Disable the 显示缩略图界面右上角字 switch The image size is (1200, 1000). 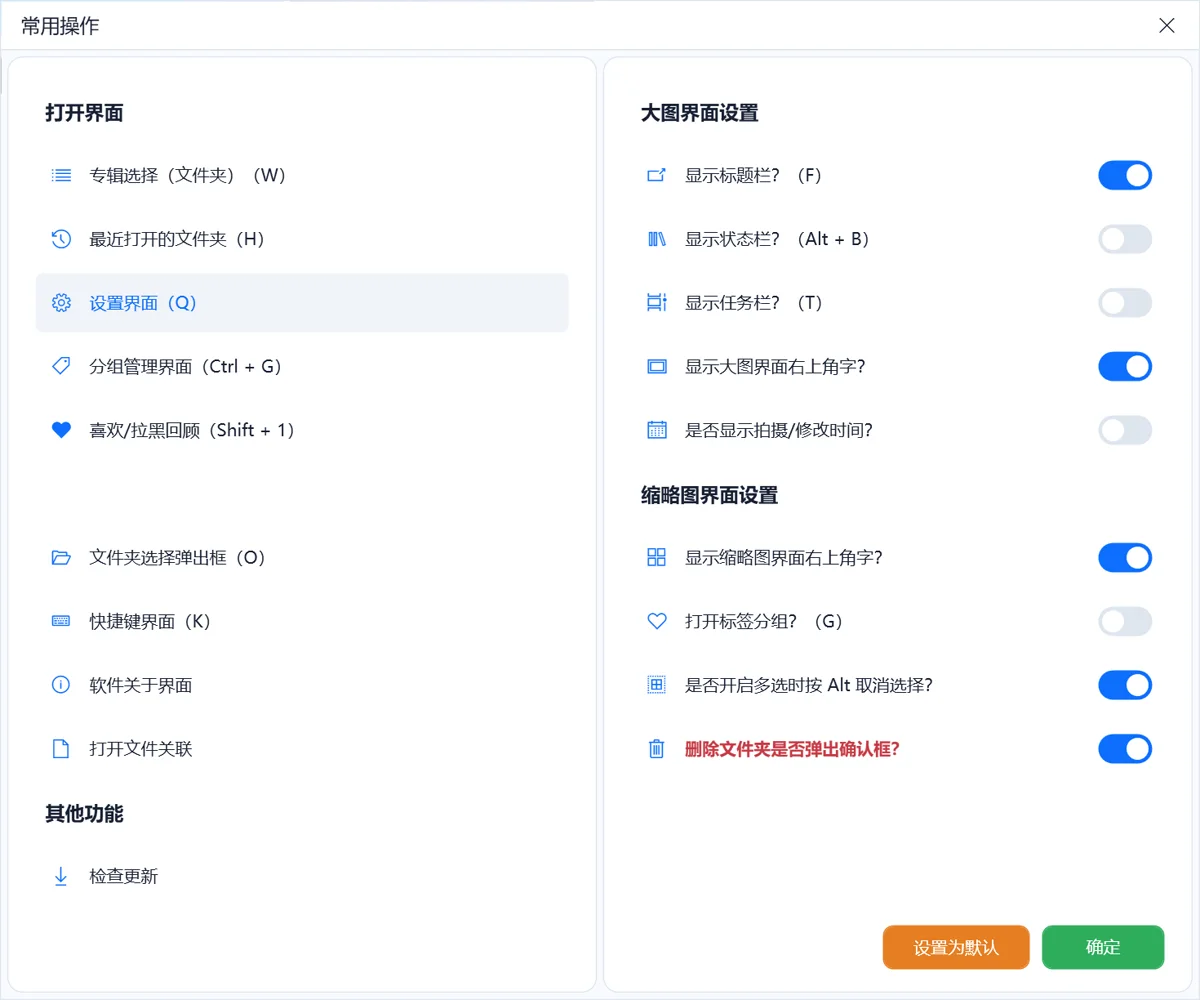coord(1125,558)
